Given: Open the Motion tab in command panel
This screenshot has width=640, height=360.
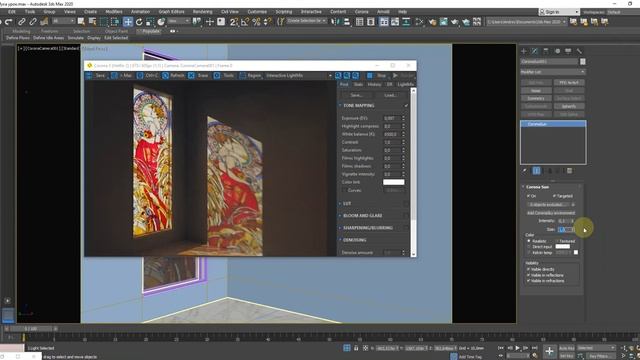Looking at the screenshot, I should click(x=557, y=51).
